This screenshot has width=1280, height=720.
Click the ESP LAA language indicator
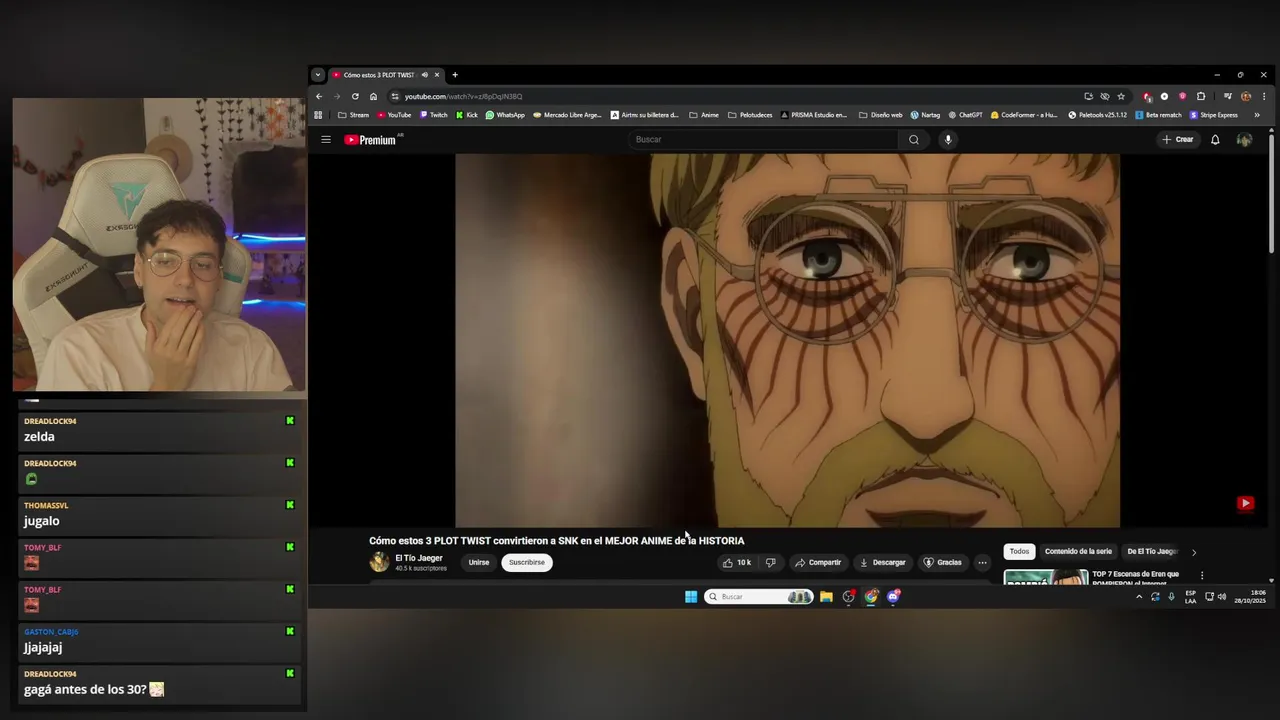point(1190,597)
